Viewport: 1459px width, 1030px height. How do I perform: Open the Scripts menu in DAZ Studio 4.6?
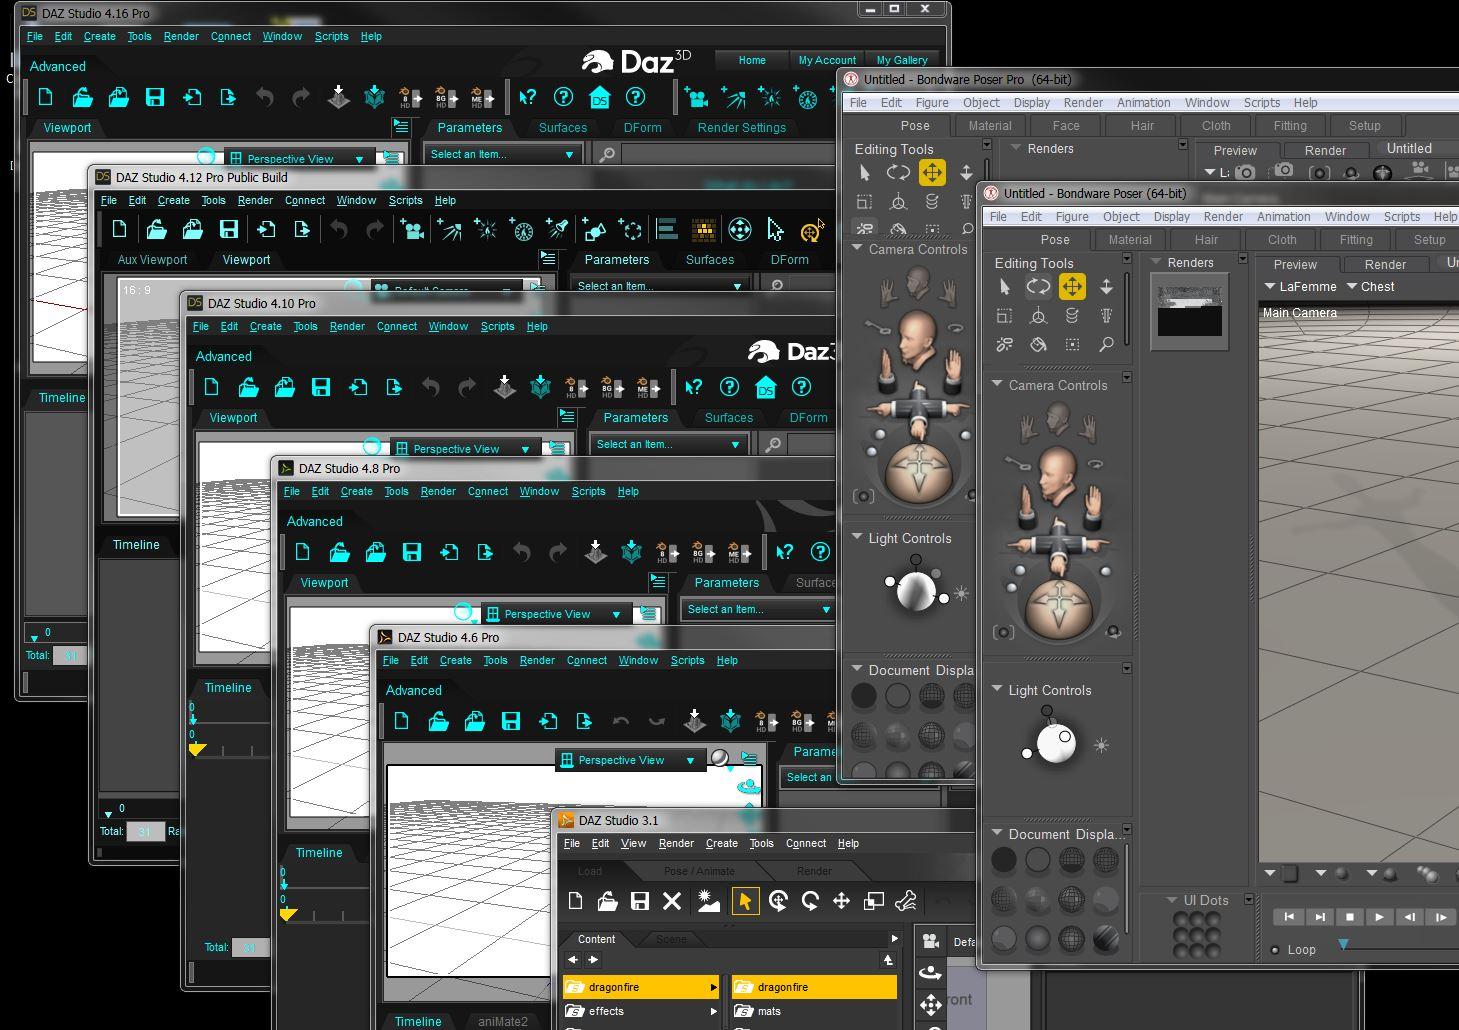pos(688,661)
